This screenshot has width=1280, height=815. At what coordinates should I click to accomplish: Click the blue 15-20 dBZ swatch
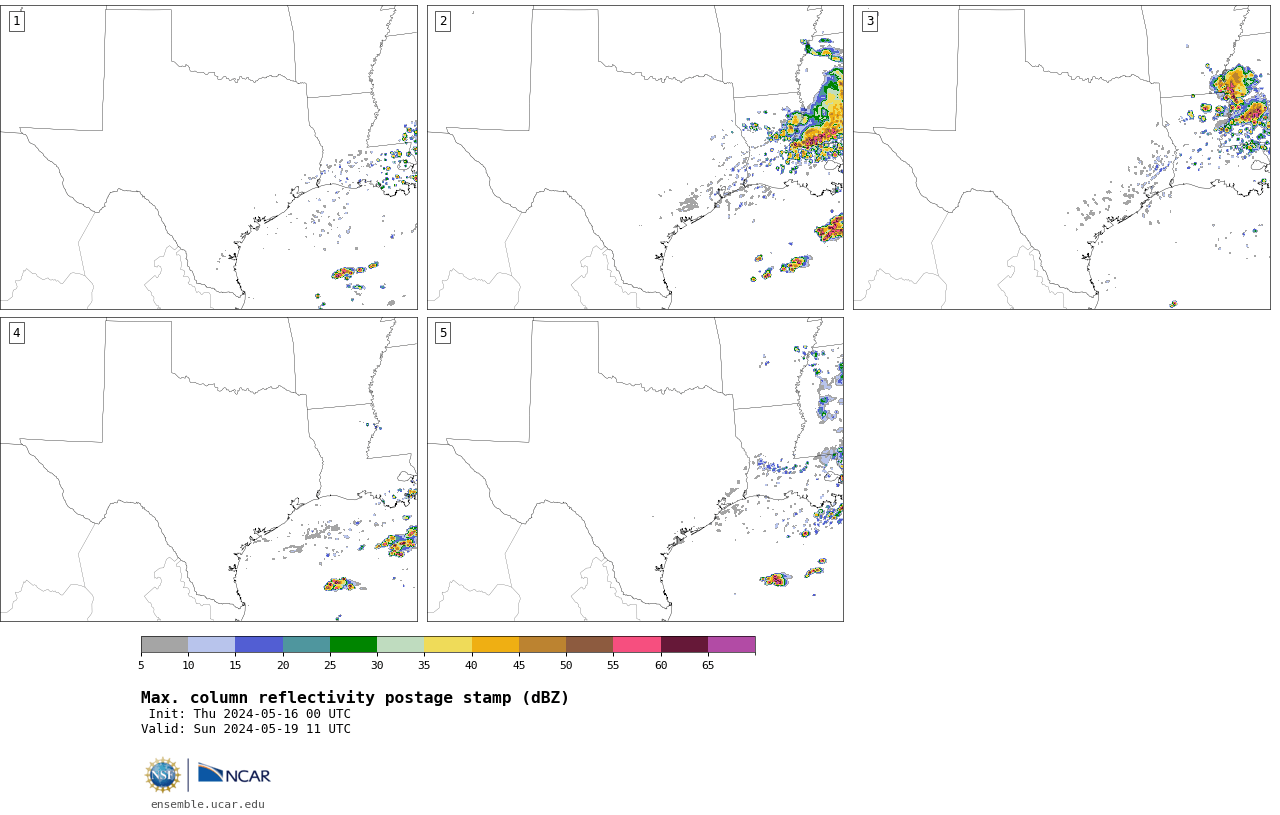(x=259, y=644)
